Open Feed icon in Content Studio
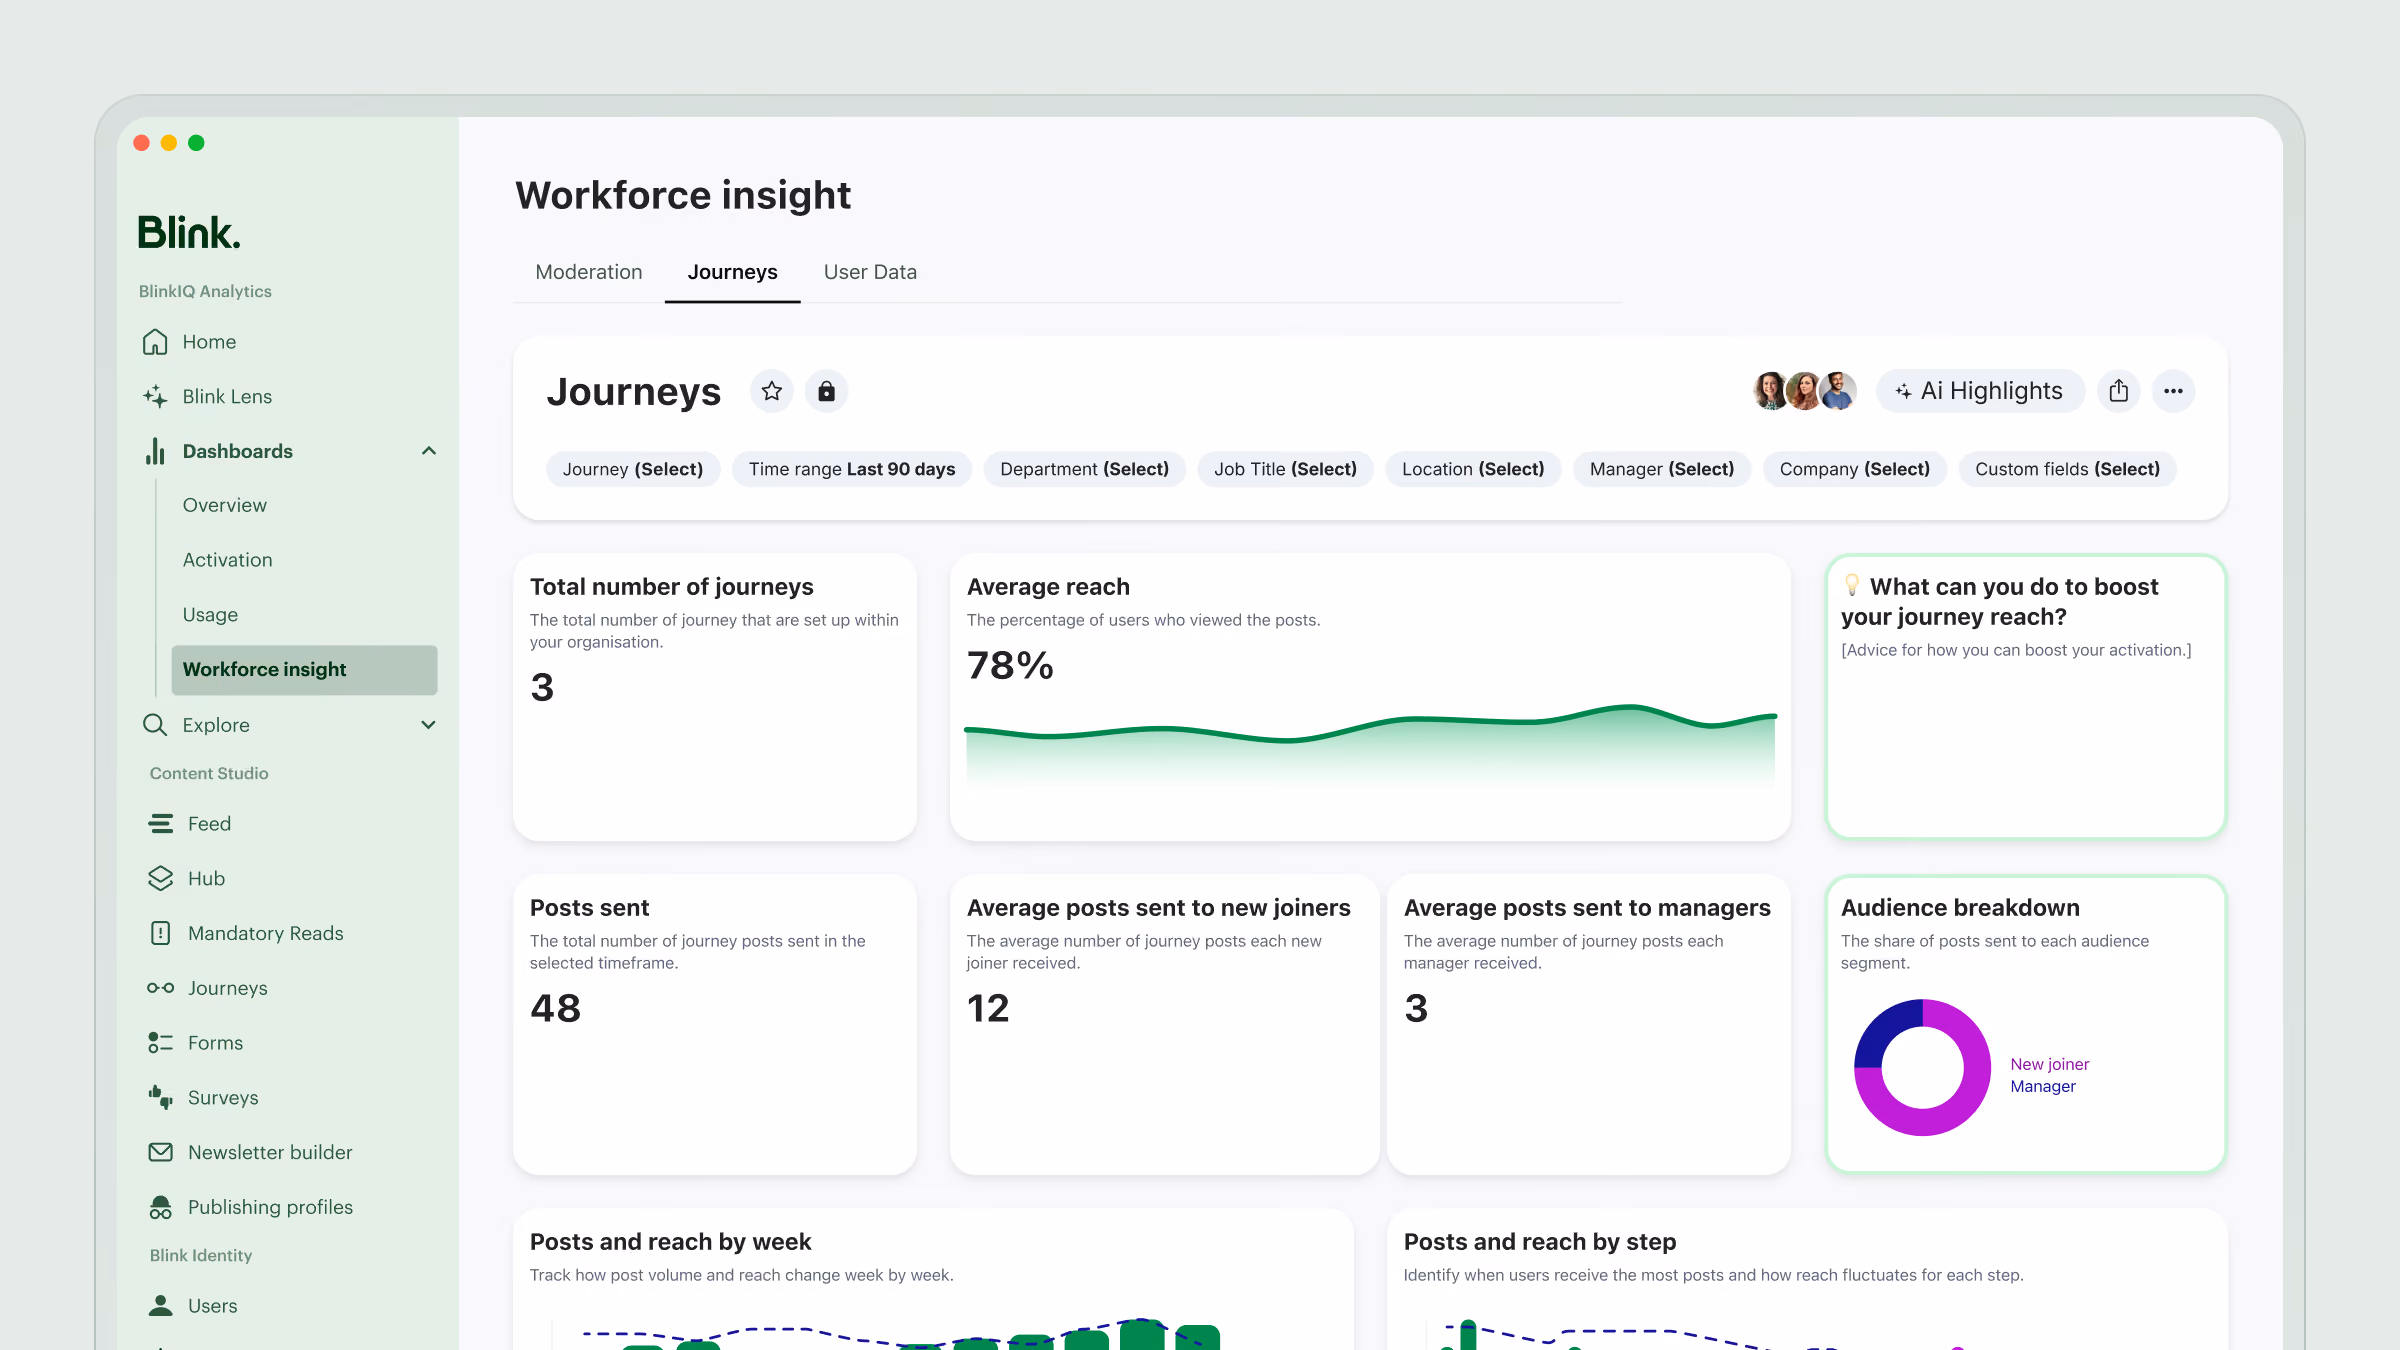 coord(160,824)
